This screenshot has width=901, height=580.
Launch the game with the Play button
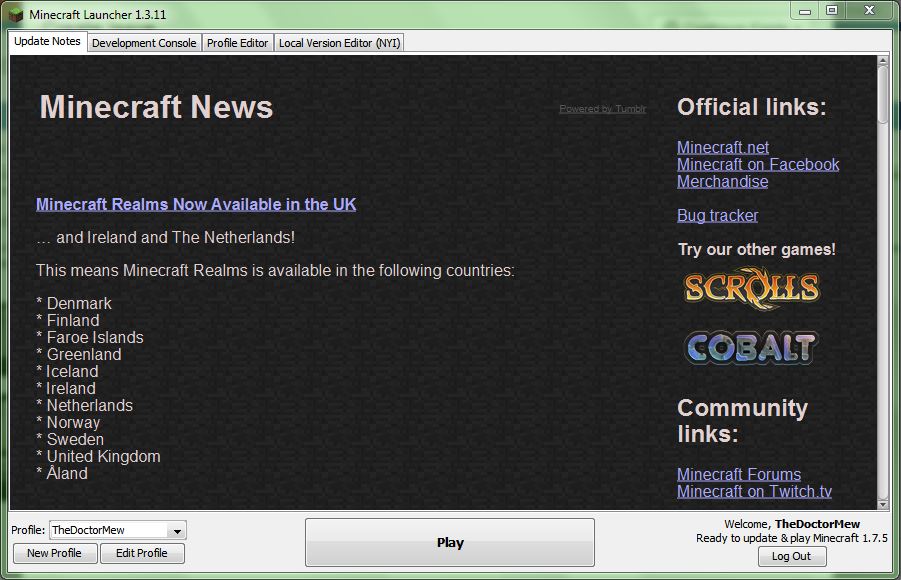point(450,543)
